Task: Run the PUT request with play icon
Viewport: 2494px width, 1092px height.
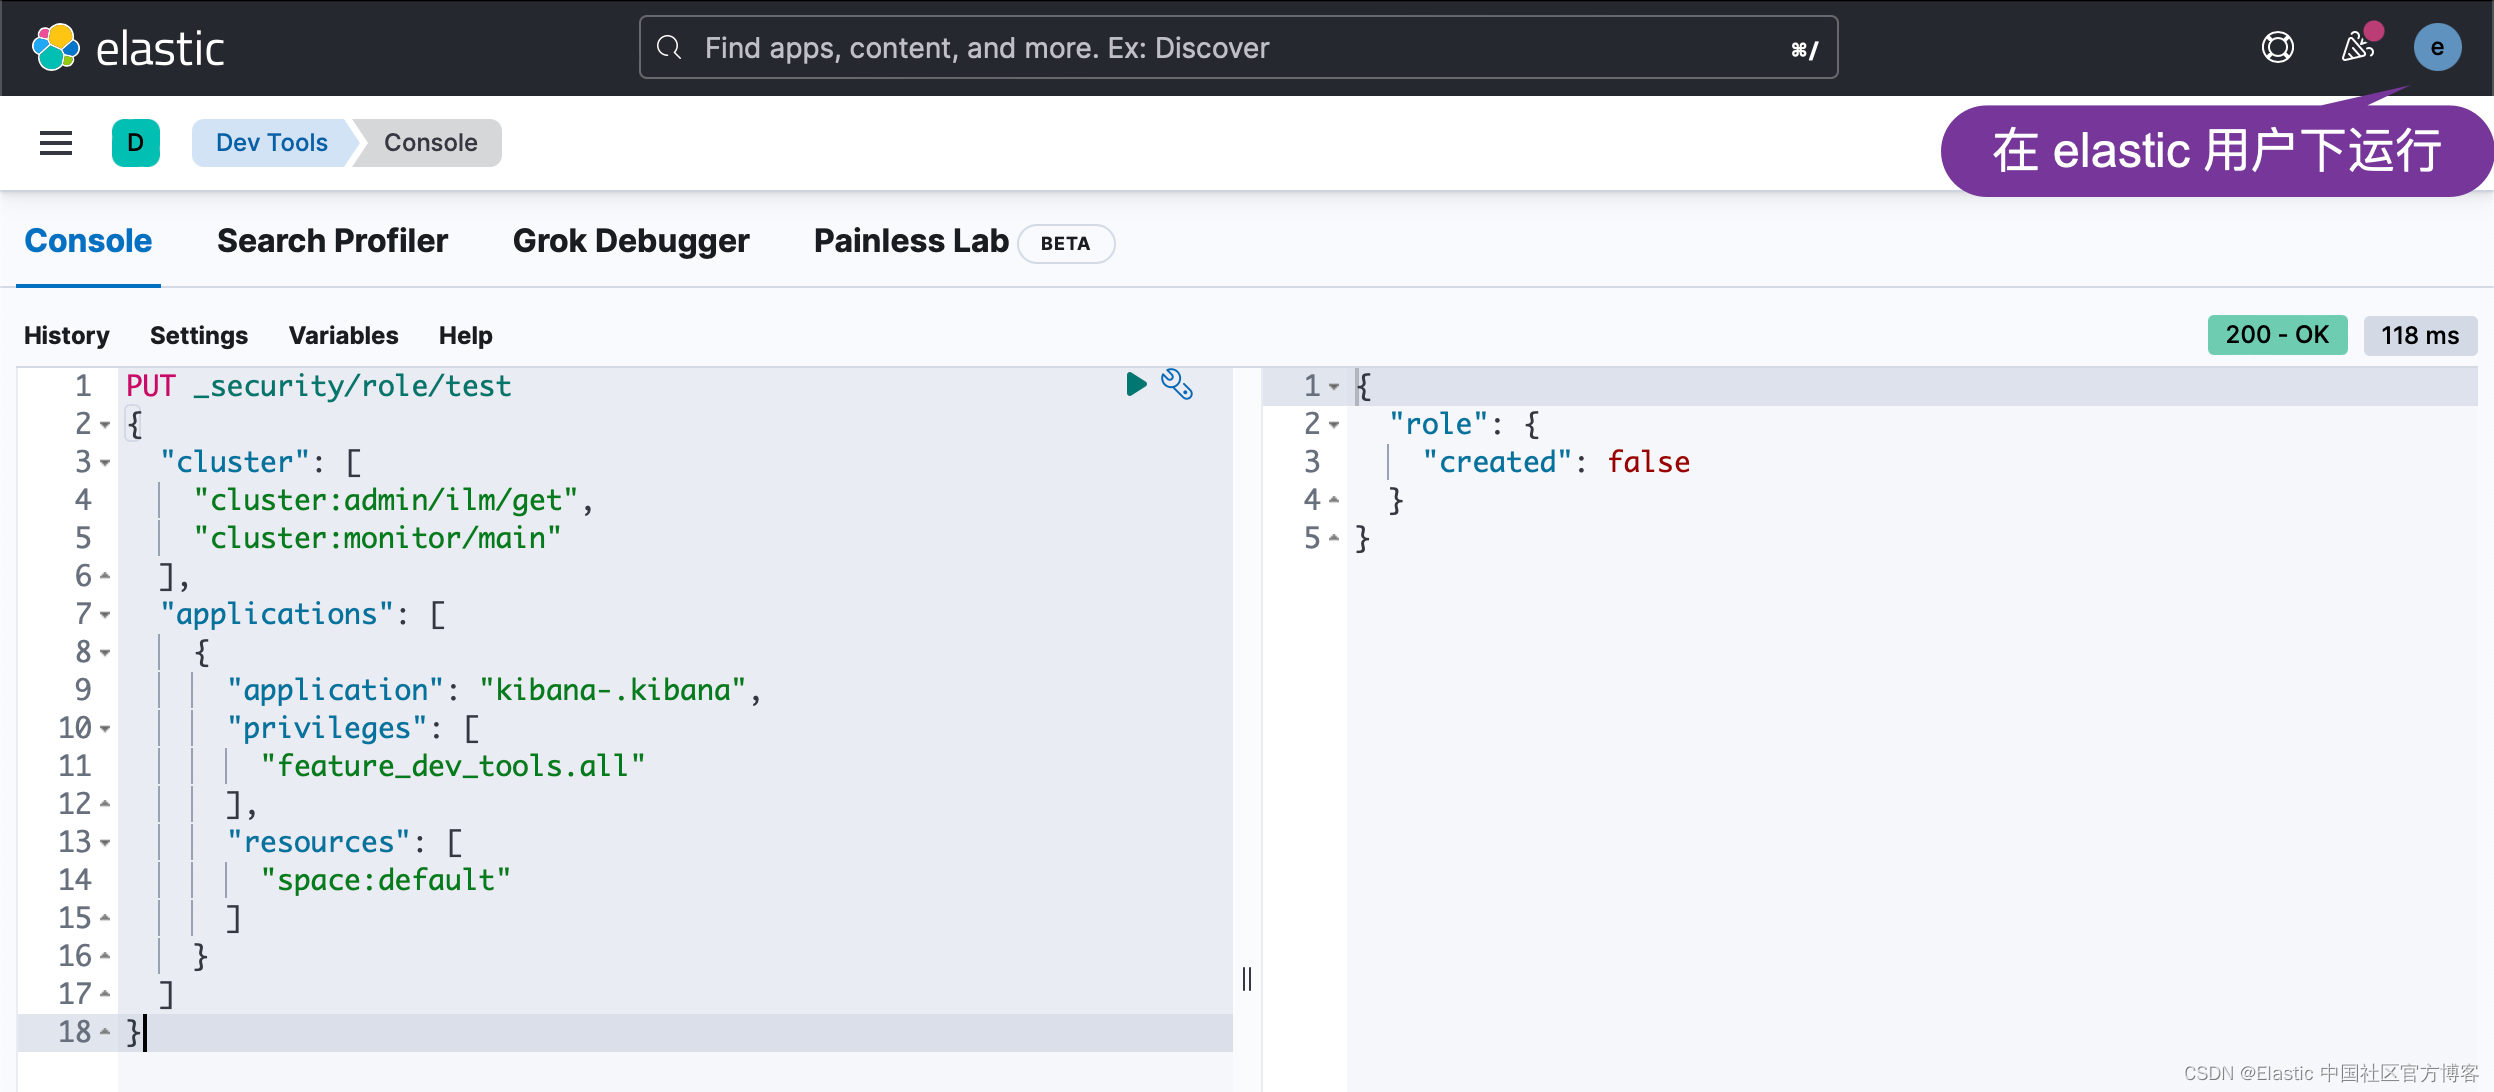Action: pos(1135,384)
